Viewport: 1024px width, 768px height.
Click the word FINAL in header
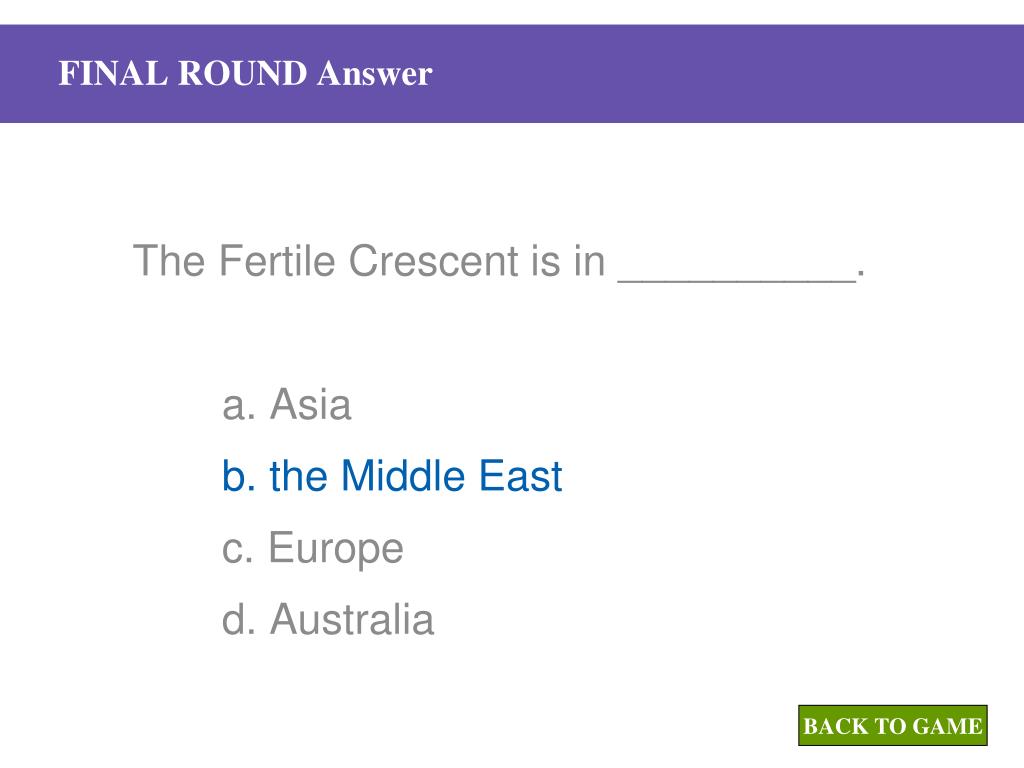click(x=113, y=73)
